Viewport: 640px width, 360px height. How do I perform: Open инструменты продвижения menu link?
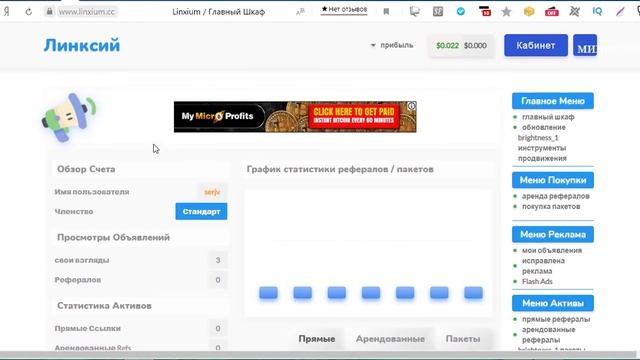[x=542, y=153]
